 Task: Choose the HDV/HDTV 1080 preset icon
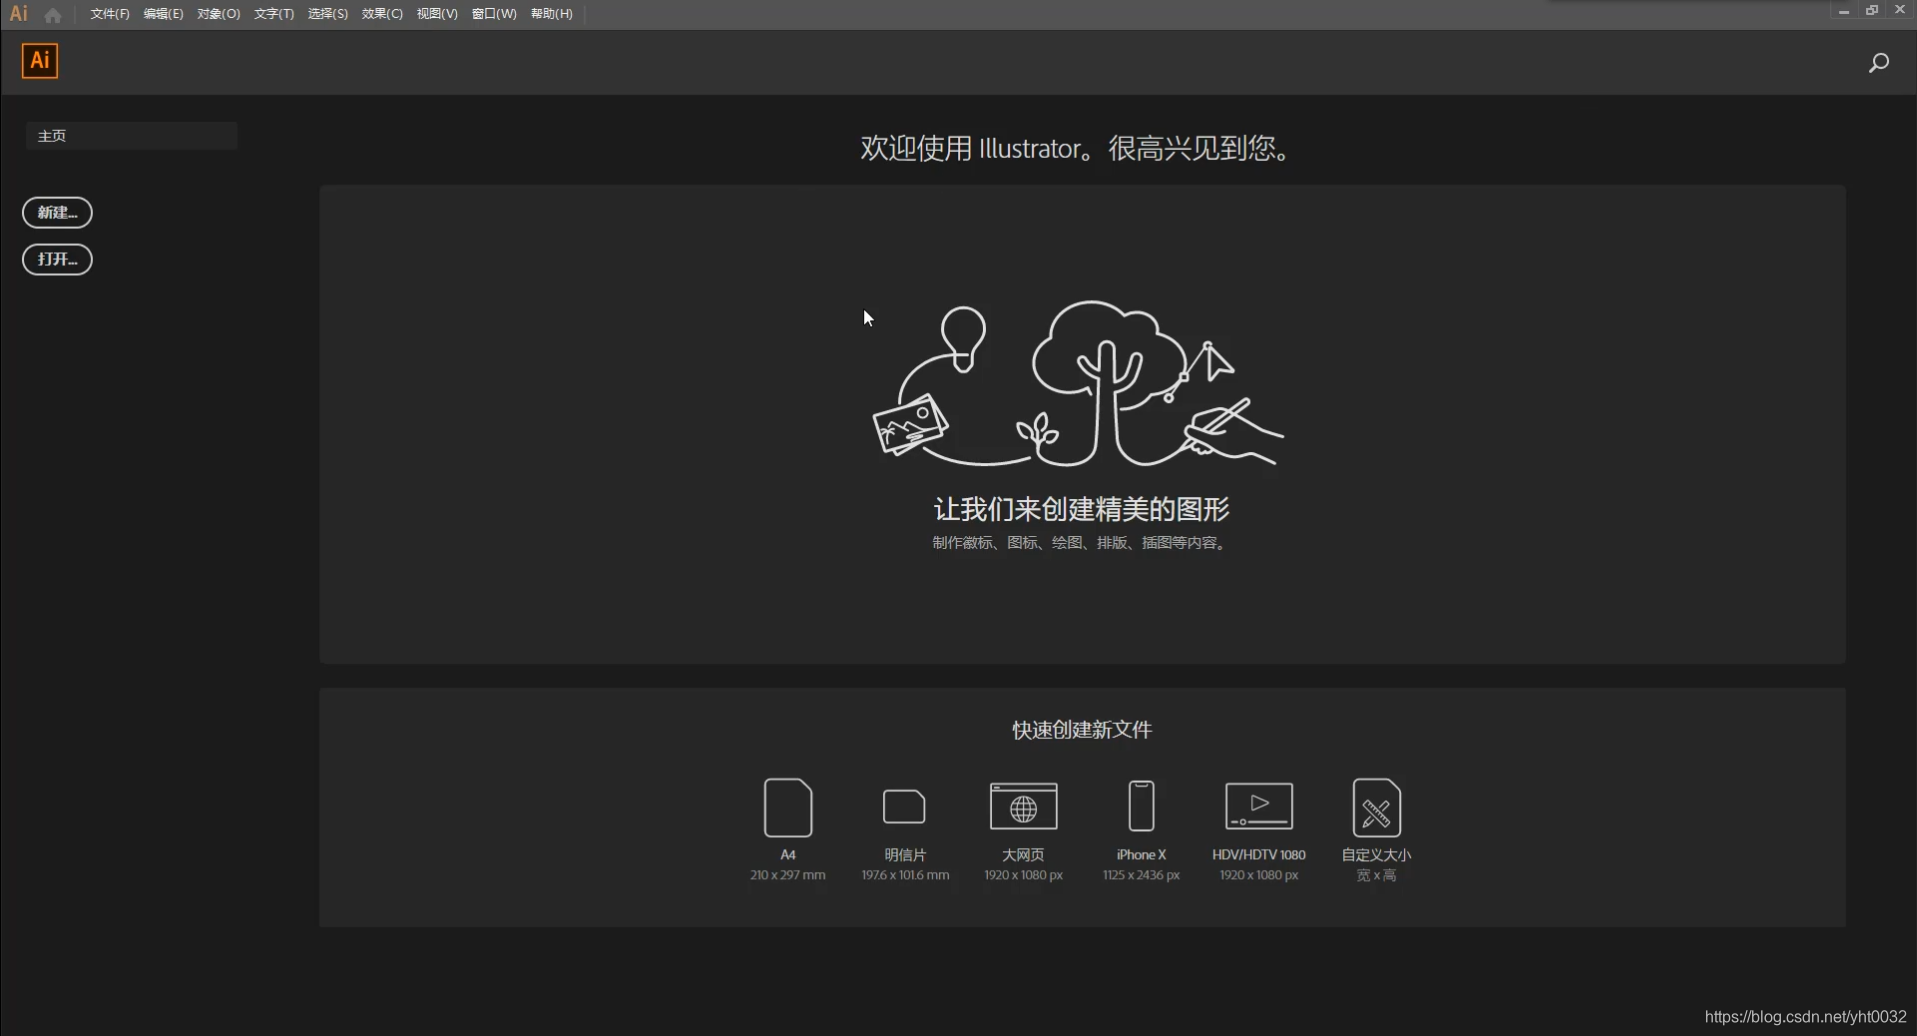click(1259, 806)
